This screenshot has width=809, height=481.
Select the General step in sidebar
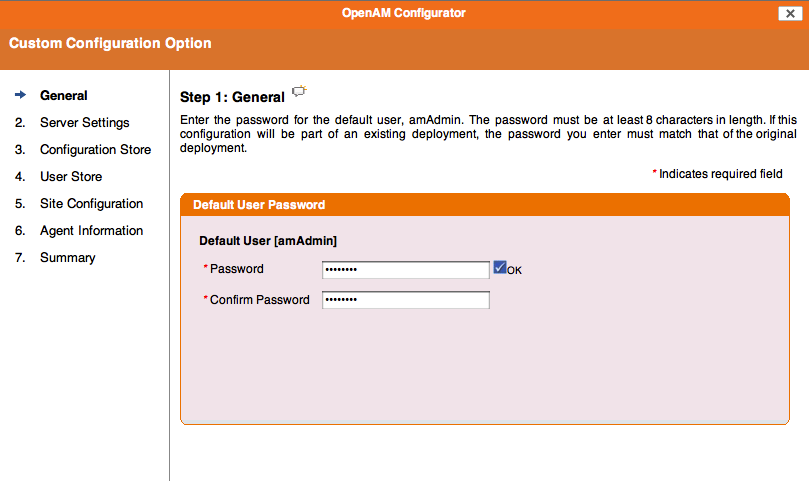(x=63, y=95)
